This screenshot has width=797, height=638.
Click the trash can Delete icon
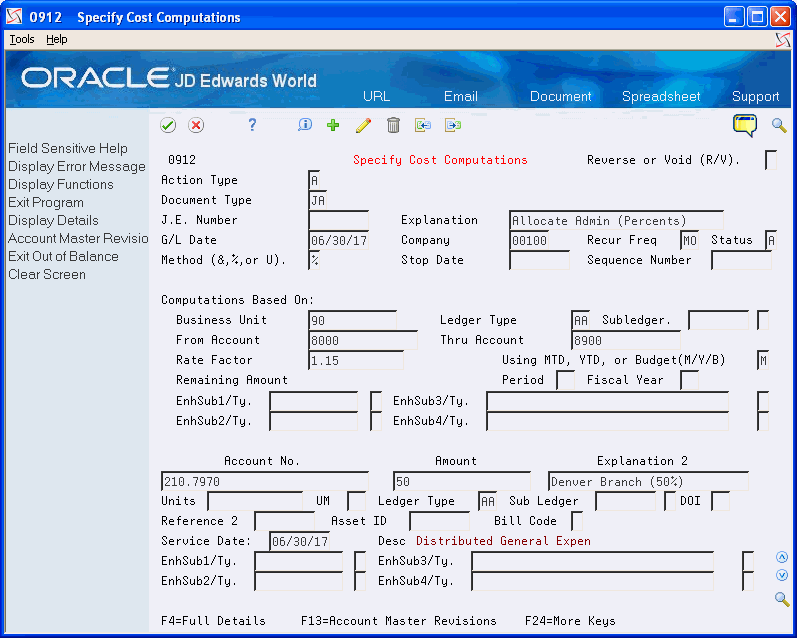point(393,125)
